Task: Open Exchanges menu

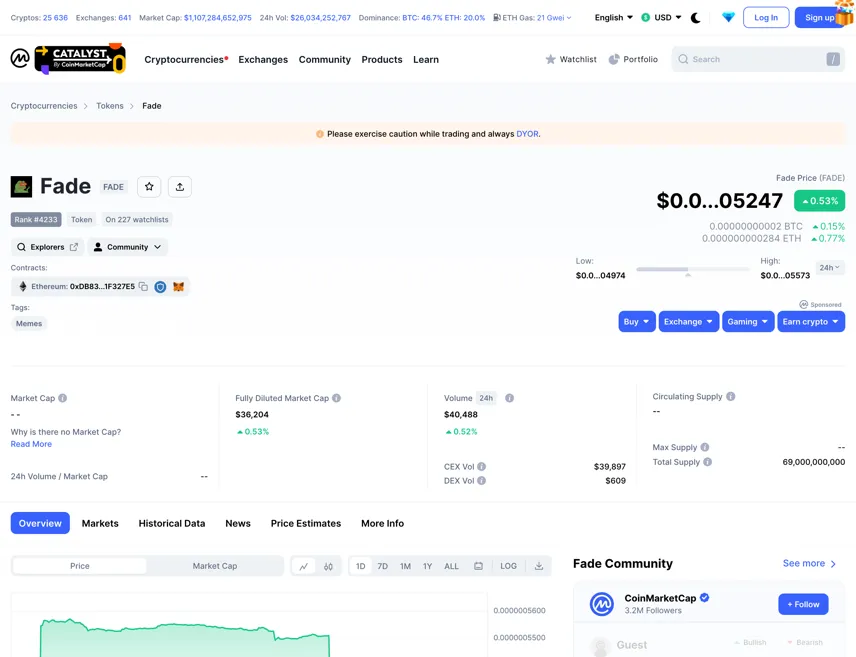Action: click(263, 60)
